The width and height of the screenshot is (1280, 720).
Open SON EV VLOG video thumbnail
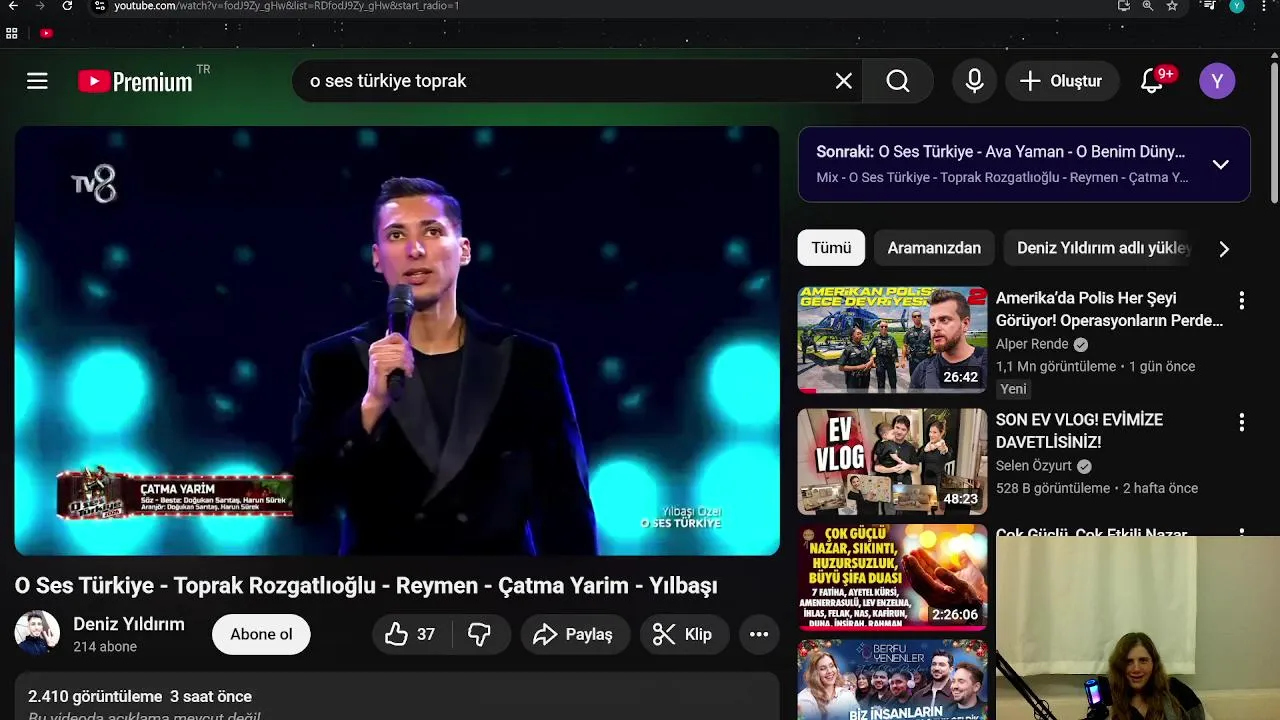[892, 461]
